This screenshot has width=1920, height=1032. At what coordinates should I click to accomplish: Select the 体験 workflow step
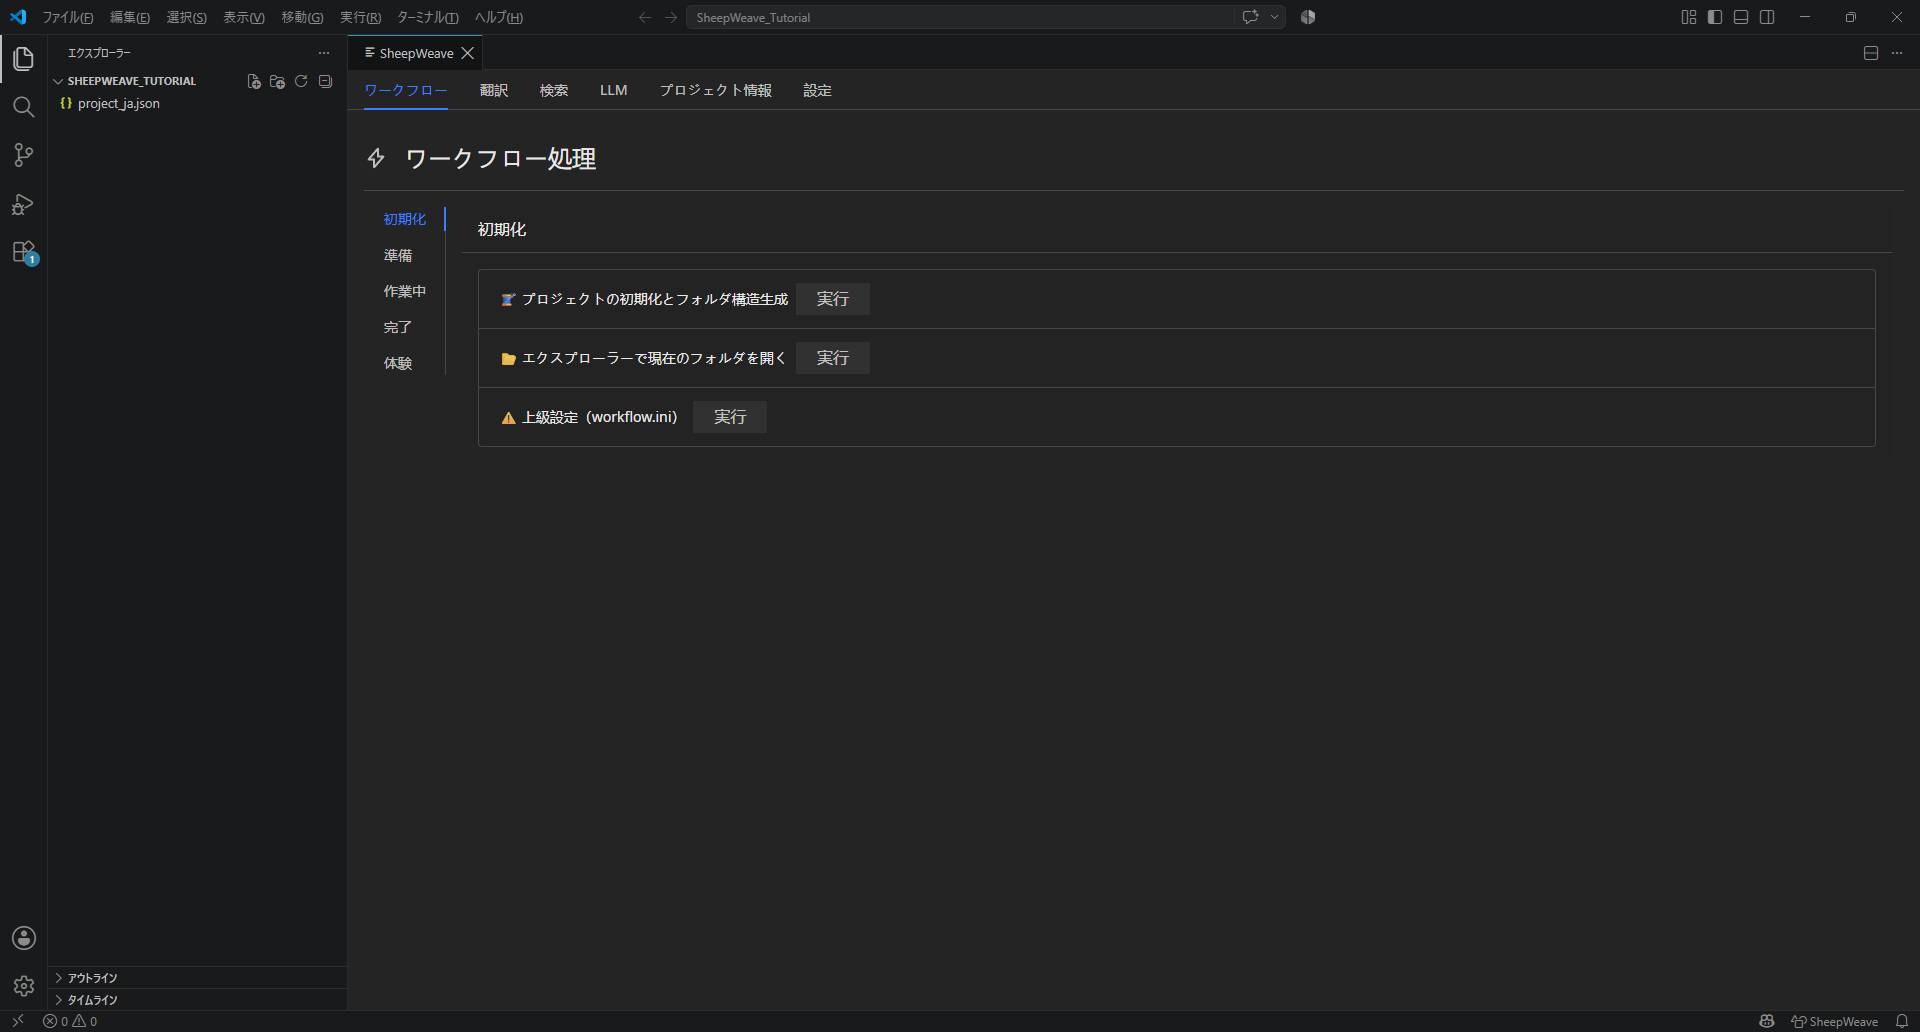point(398,363)
